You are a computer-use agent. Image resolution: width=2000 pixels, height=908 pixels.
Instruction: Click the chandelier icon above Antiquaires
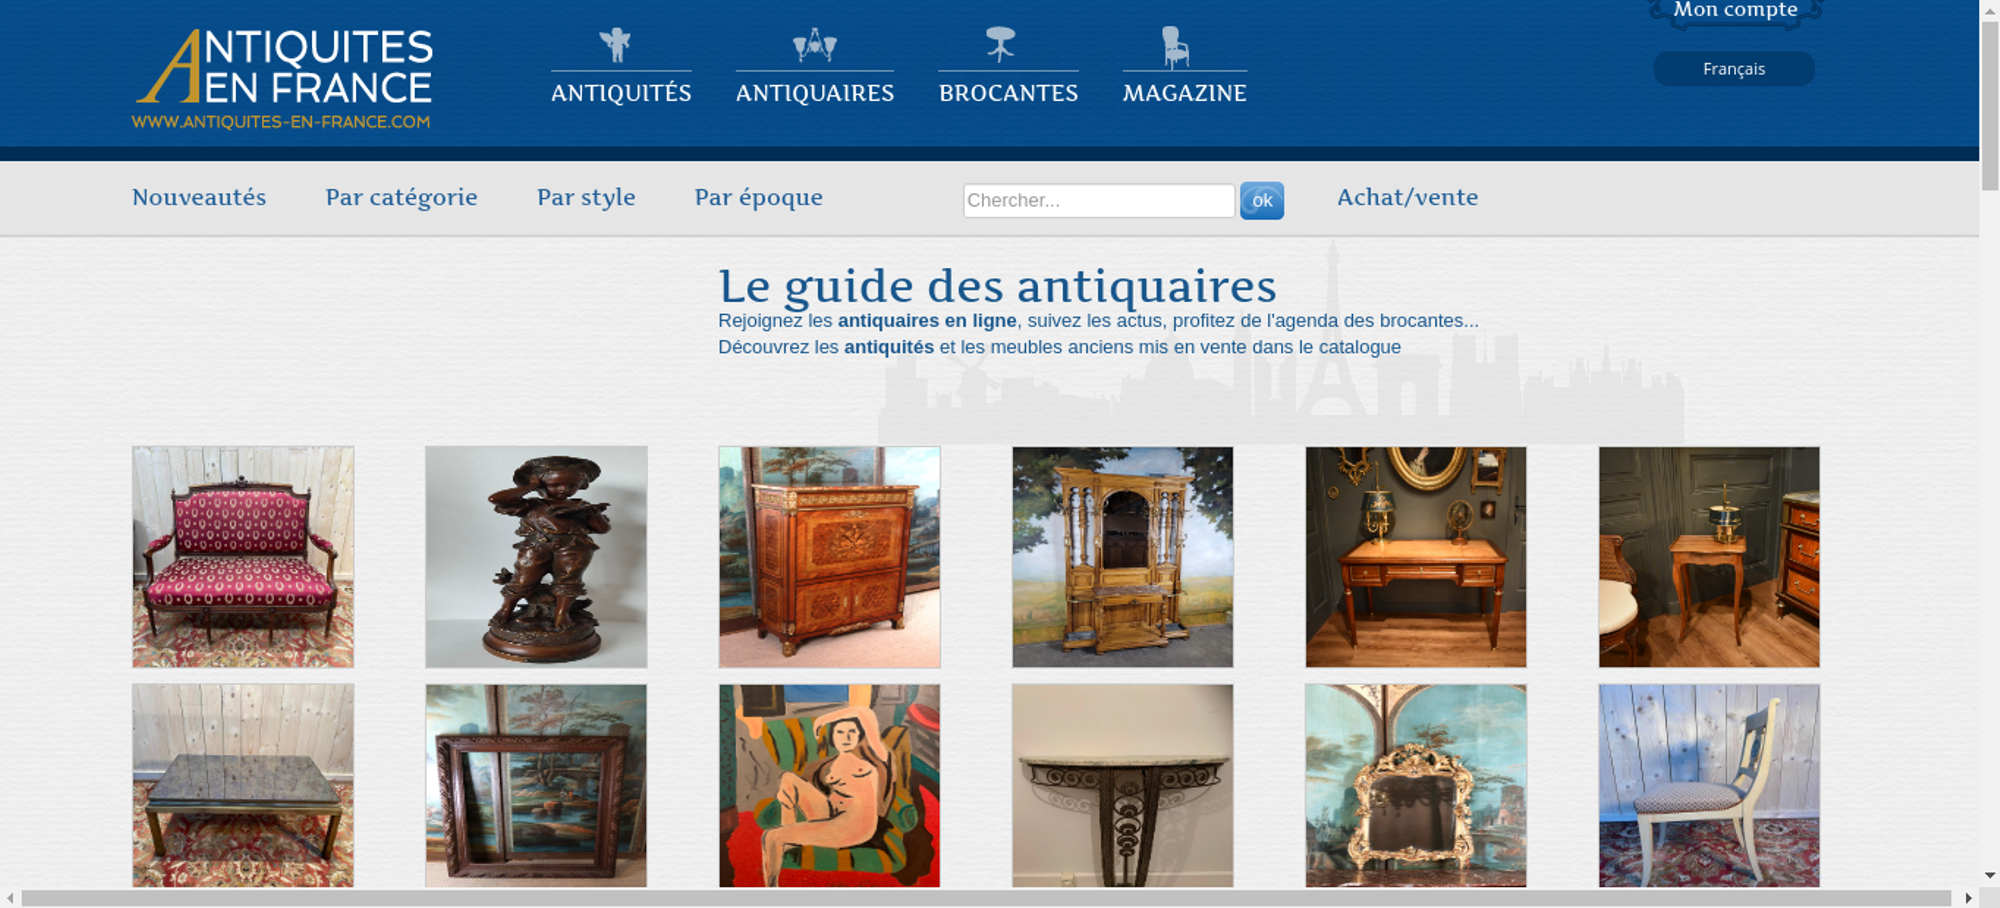coord(814,44)
